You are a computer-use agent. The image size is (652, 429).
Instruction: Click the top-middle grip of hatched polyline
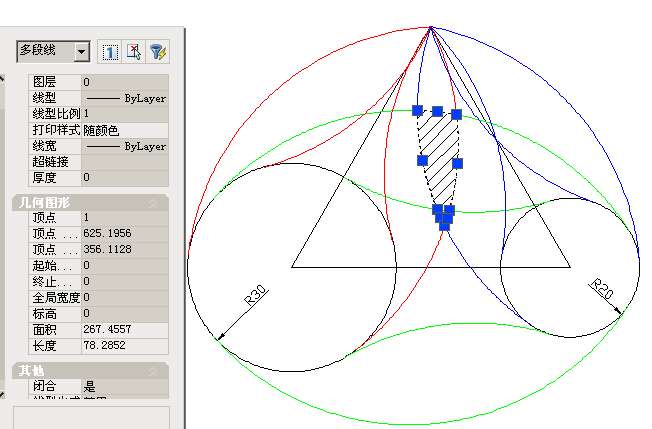pos(437,111)
